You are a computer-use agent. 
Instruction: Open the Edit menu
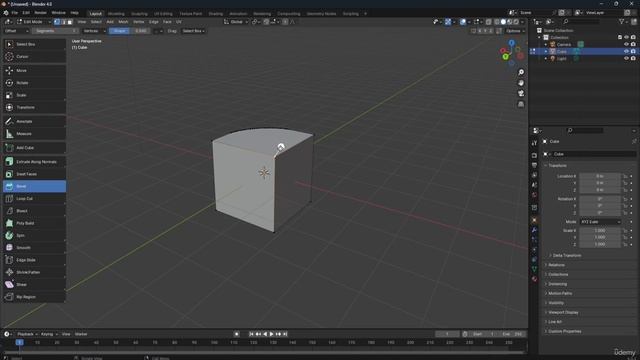click(26, 13)
